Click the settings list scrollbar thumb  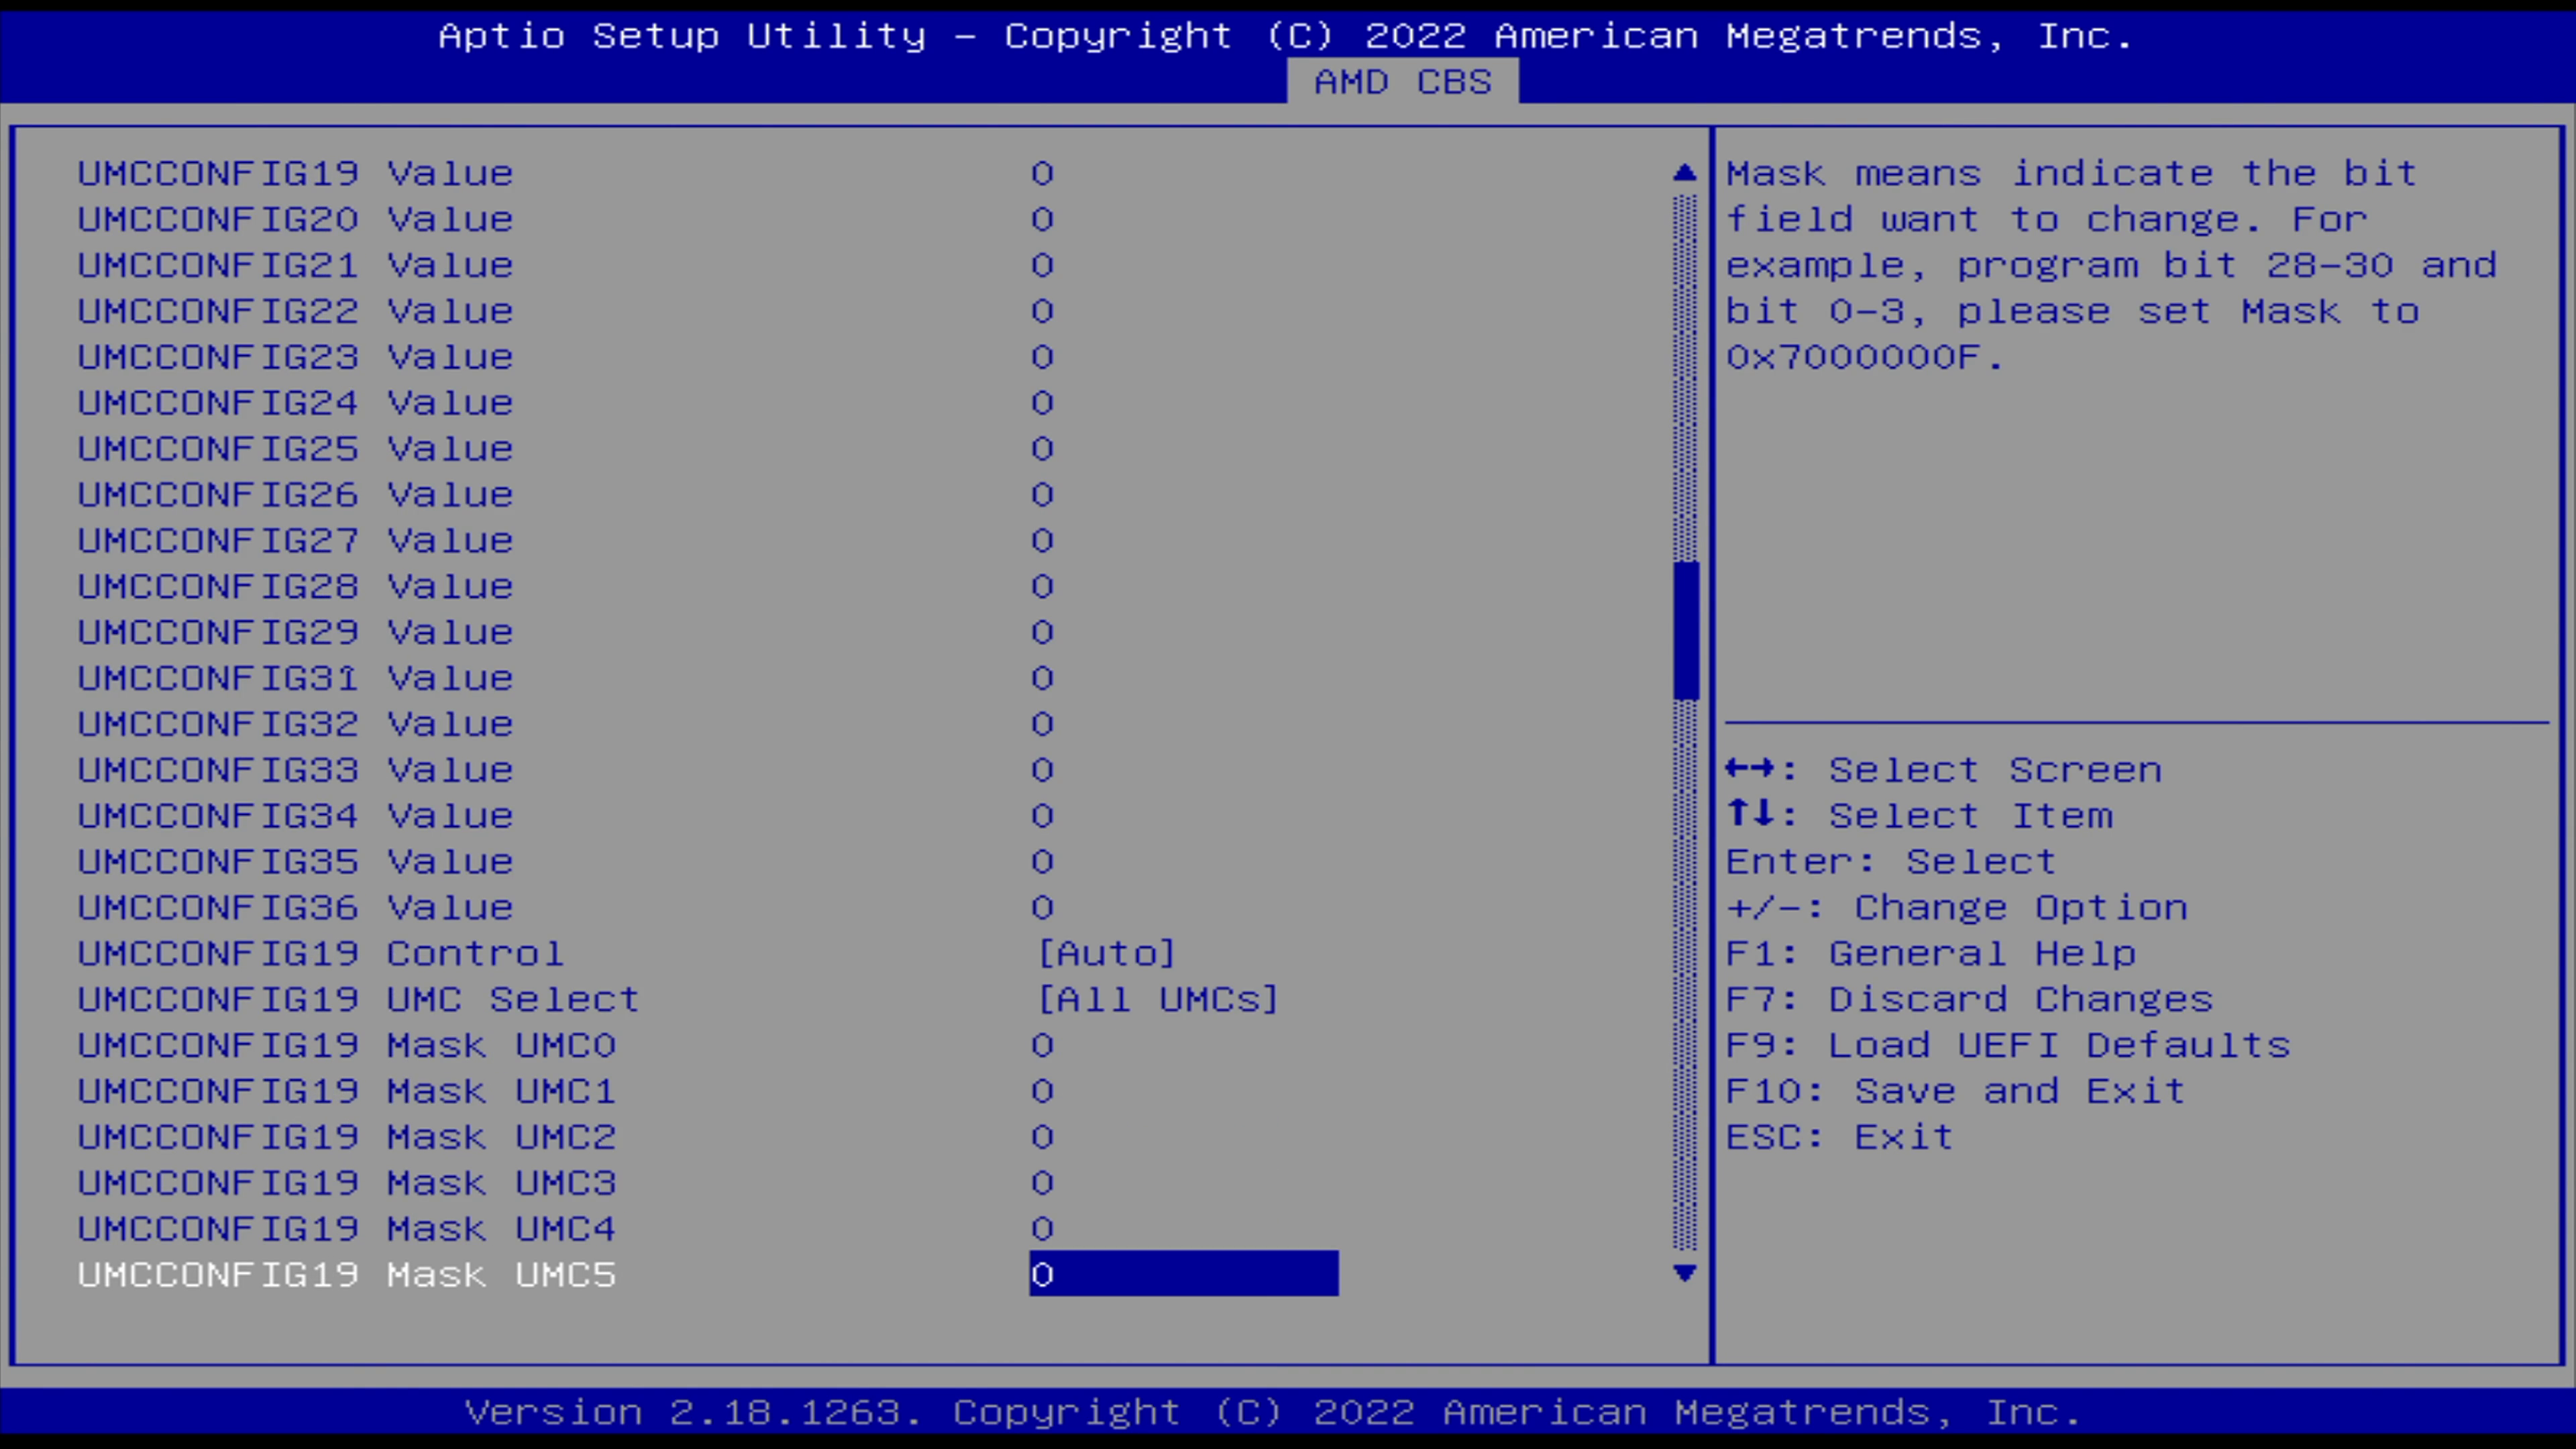[1685, 630]
